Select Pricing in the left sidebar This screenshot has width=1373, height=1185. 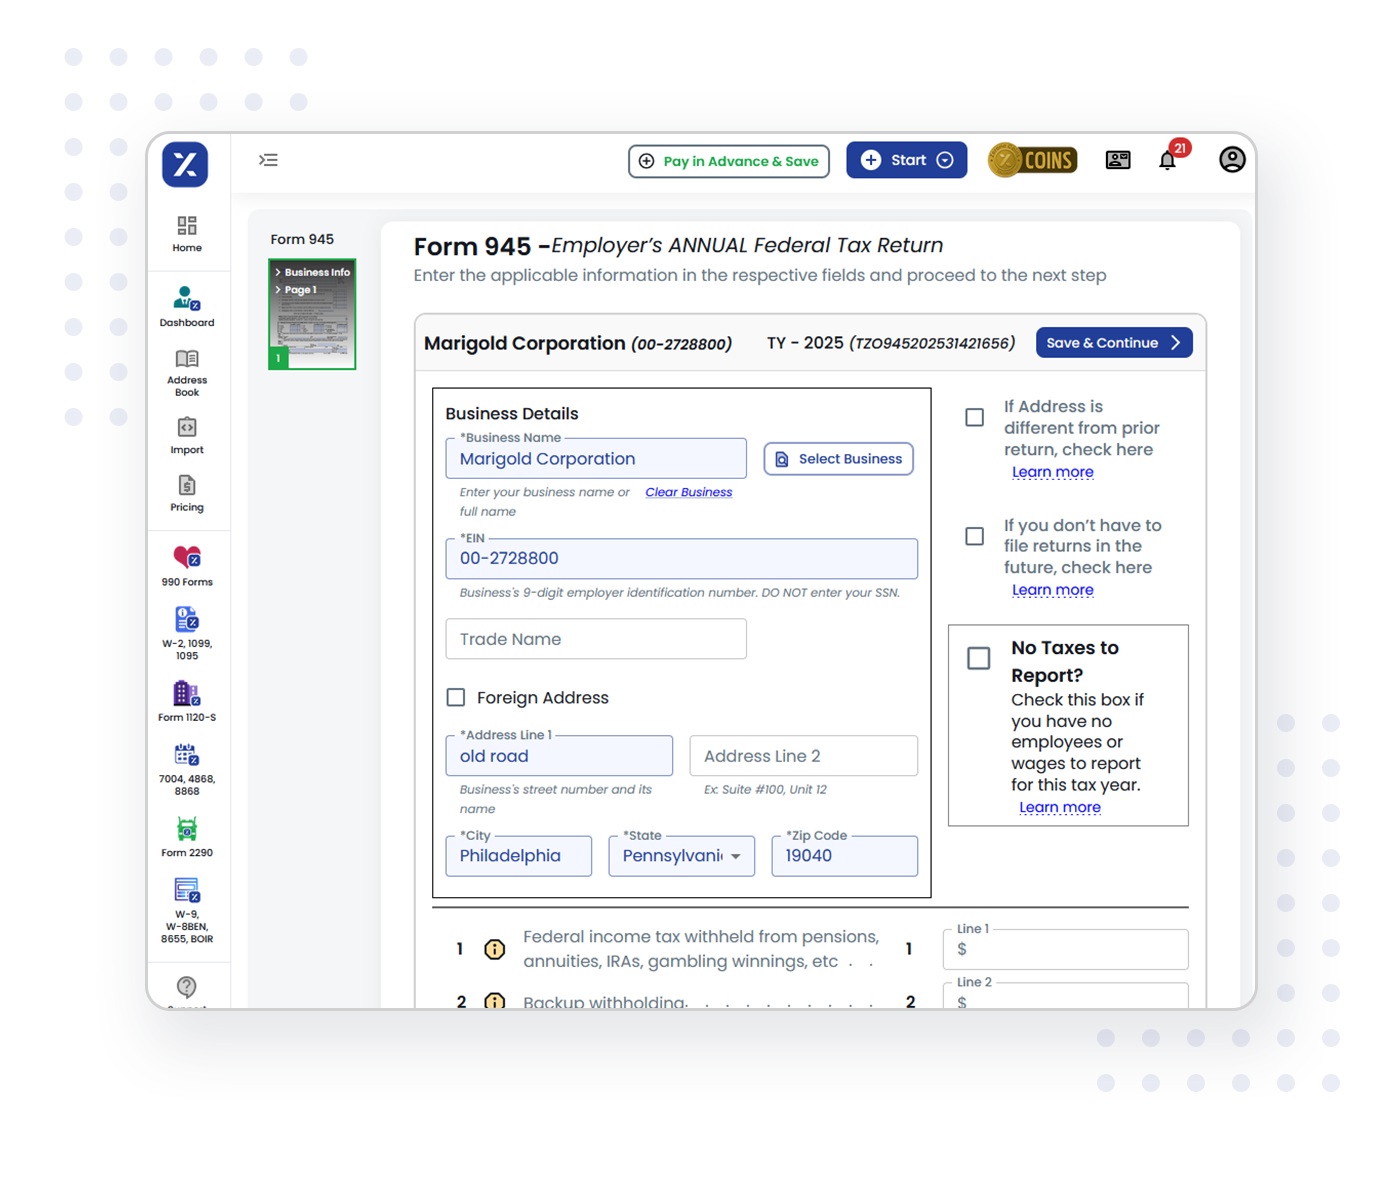187,493
